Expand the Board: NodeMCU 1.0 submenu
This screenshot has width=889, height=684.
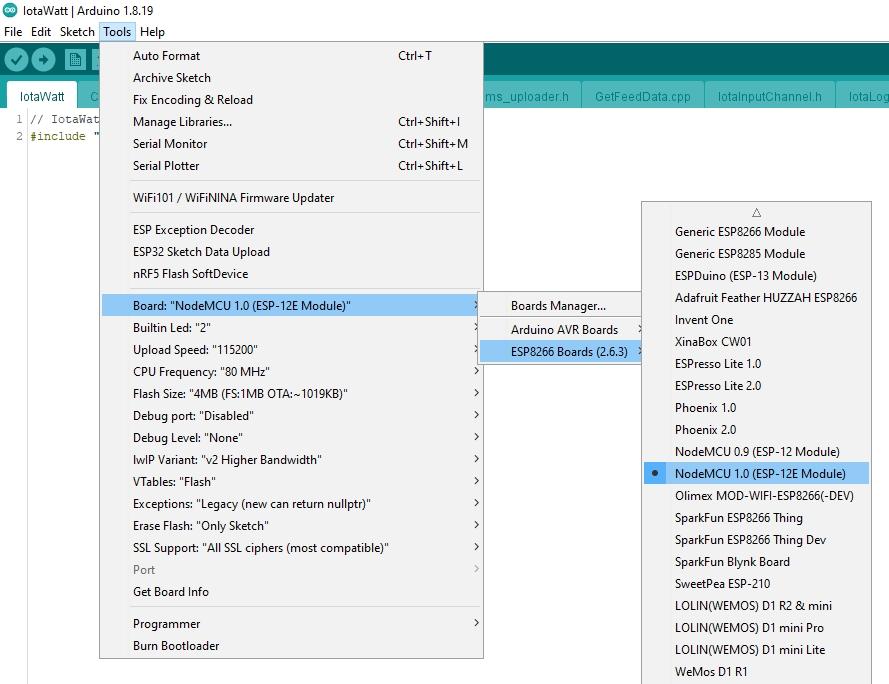tap(291, 306)
